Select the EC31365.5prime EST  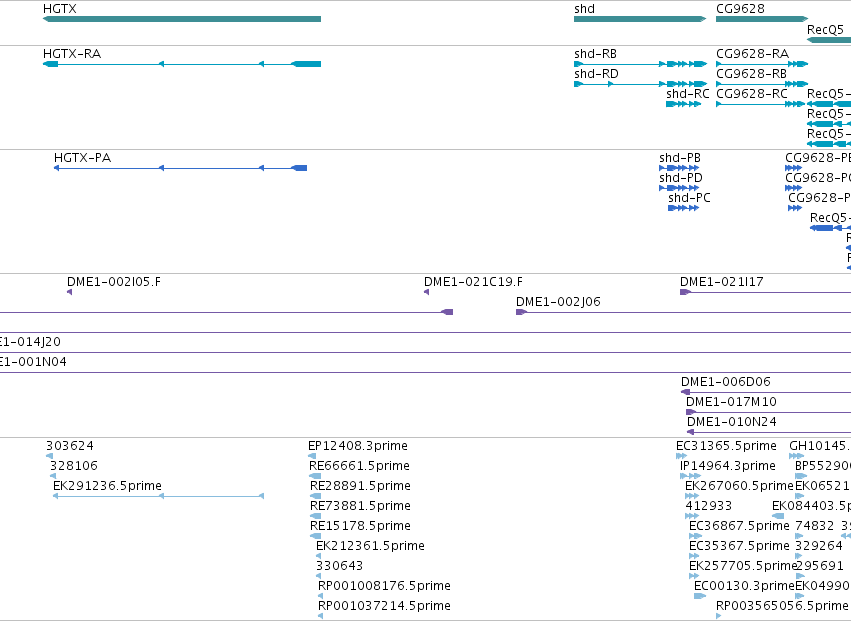click(x=682, y=456)
